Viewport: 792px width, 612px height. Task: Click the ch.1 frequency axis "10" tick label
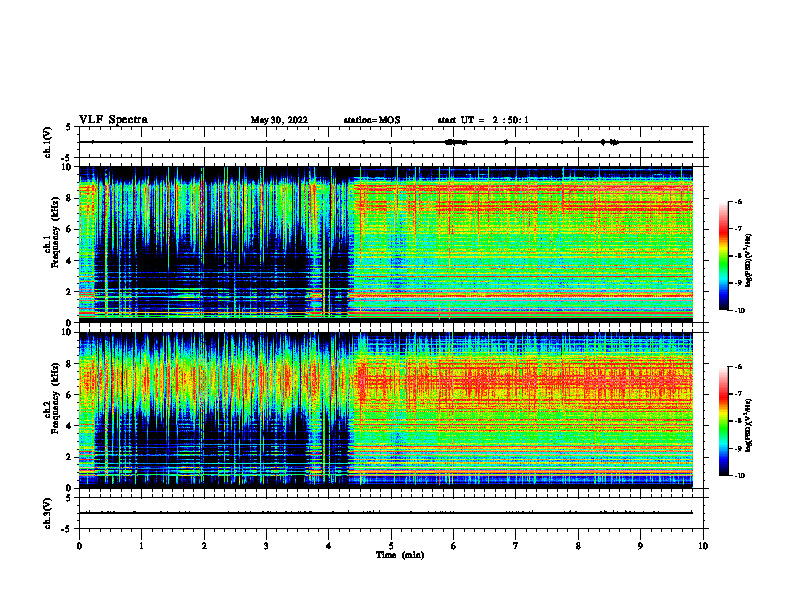coord(69,167)
